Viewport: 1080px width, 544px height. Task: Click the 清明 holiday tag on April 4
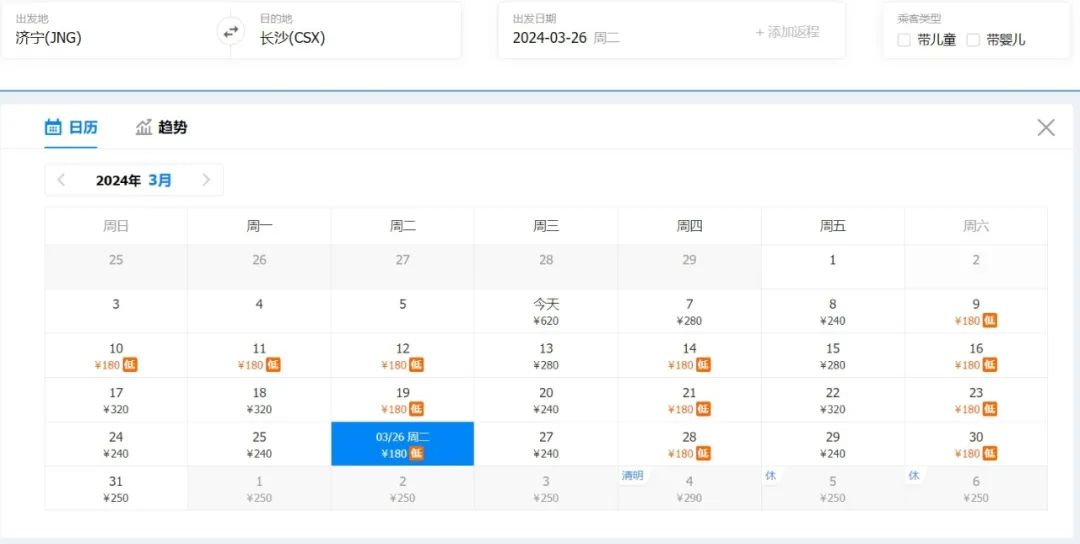[x=633, y=476]
